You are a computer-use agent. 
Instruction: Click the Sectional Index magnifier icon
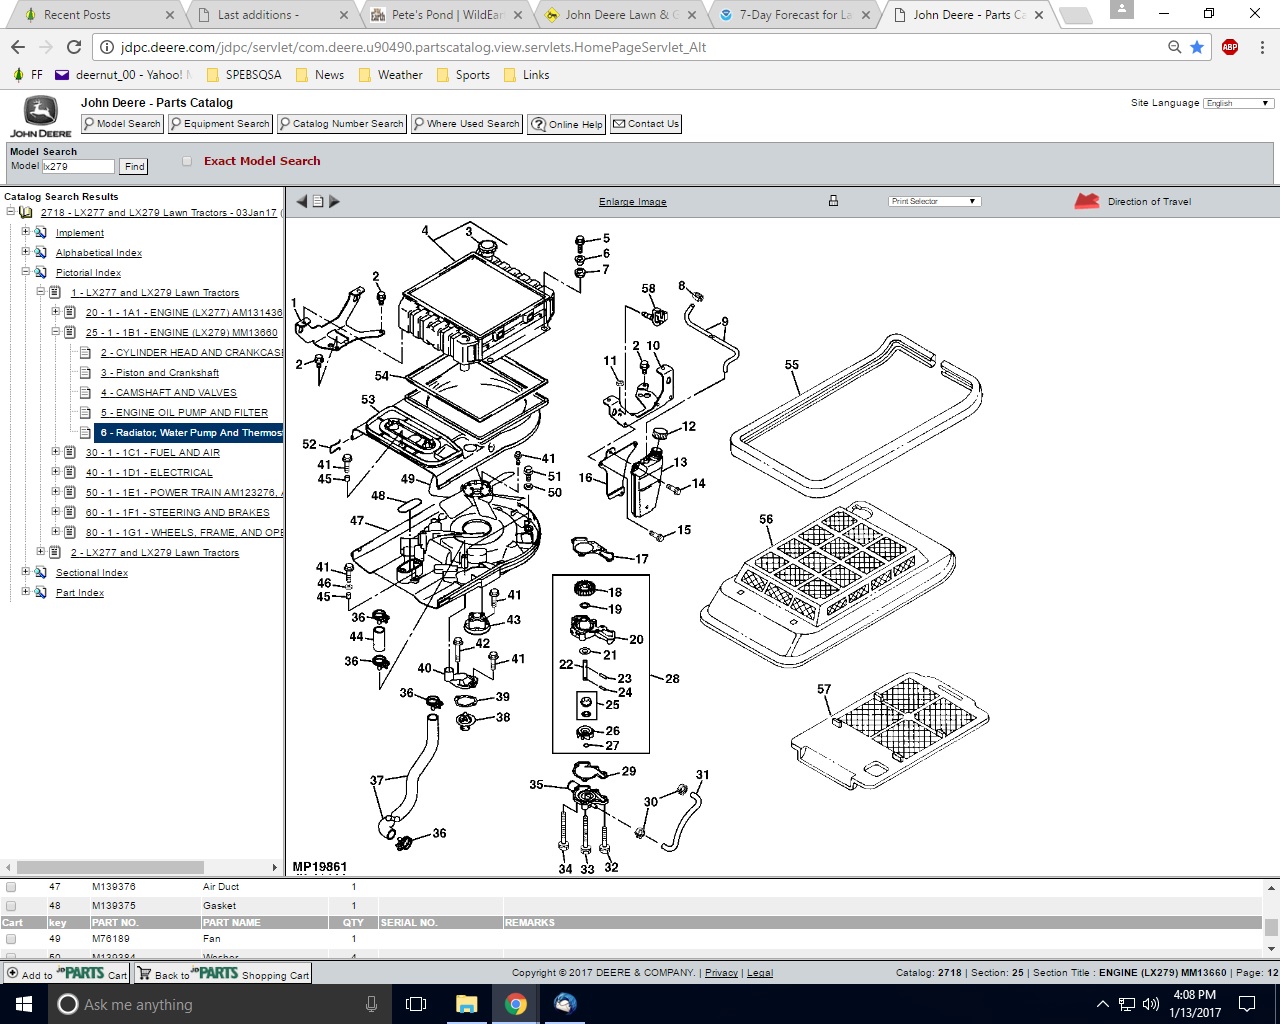click(x=41, y=572)
